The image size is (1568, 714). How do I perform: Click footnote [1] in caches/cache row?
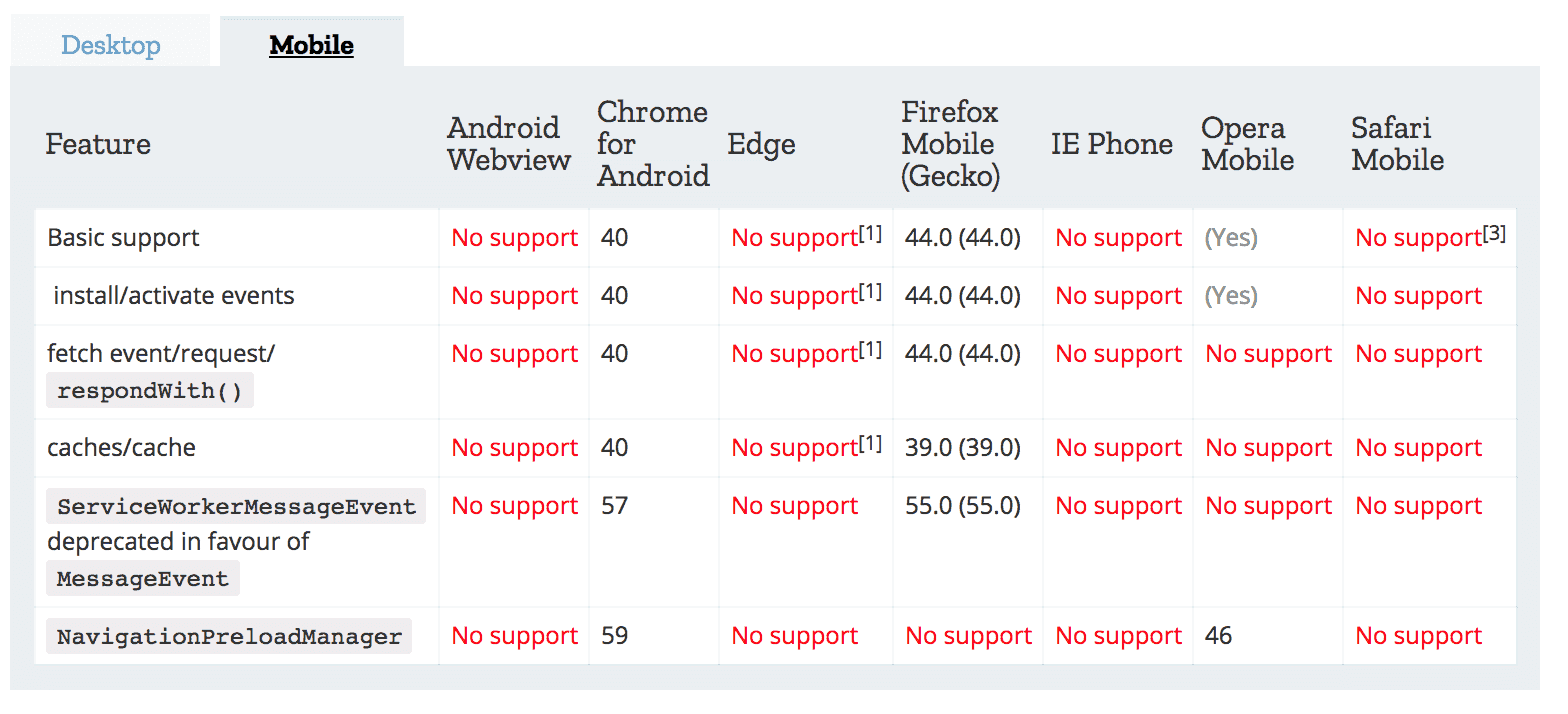tap(870, 442)
